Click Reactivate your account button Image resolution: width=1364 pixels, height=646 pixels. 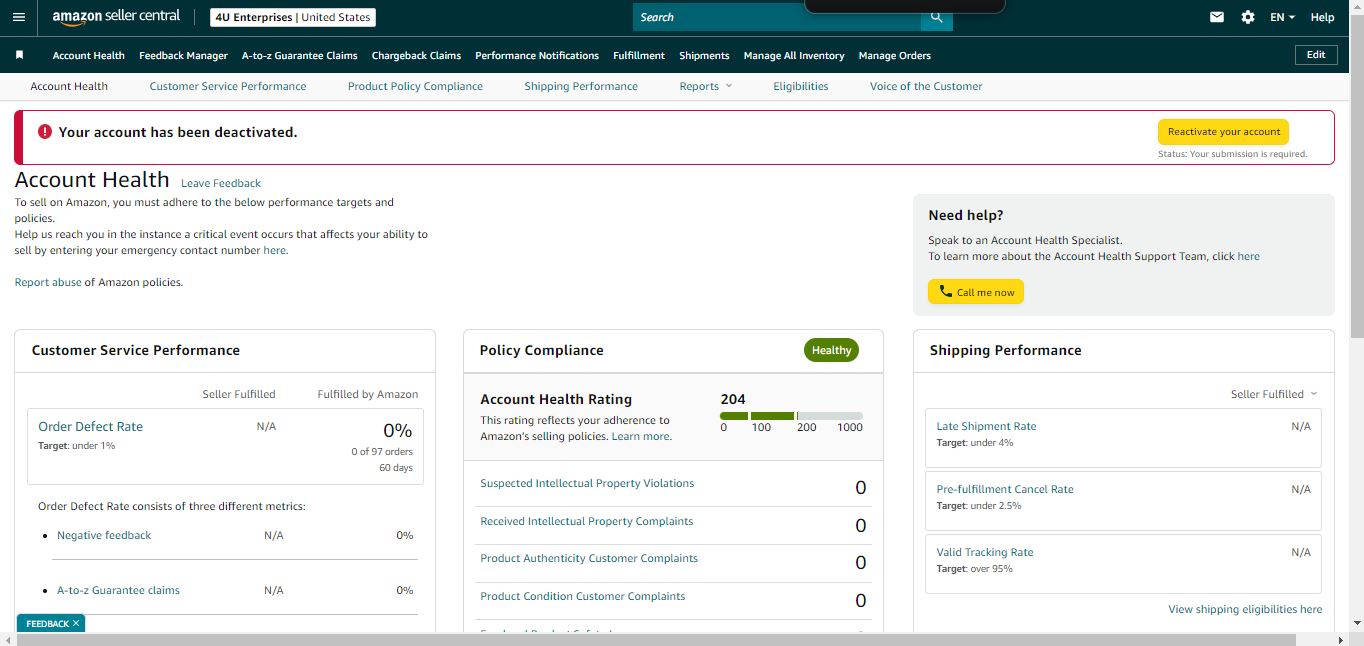(x=1224, y=132)
